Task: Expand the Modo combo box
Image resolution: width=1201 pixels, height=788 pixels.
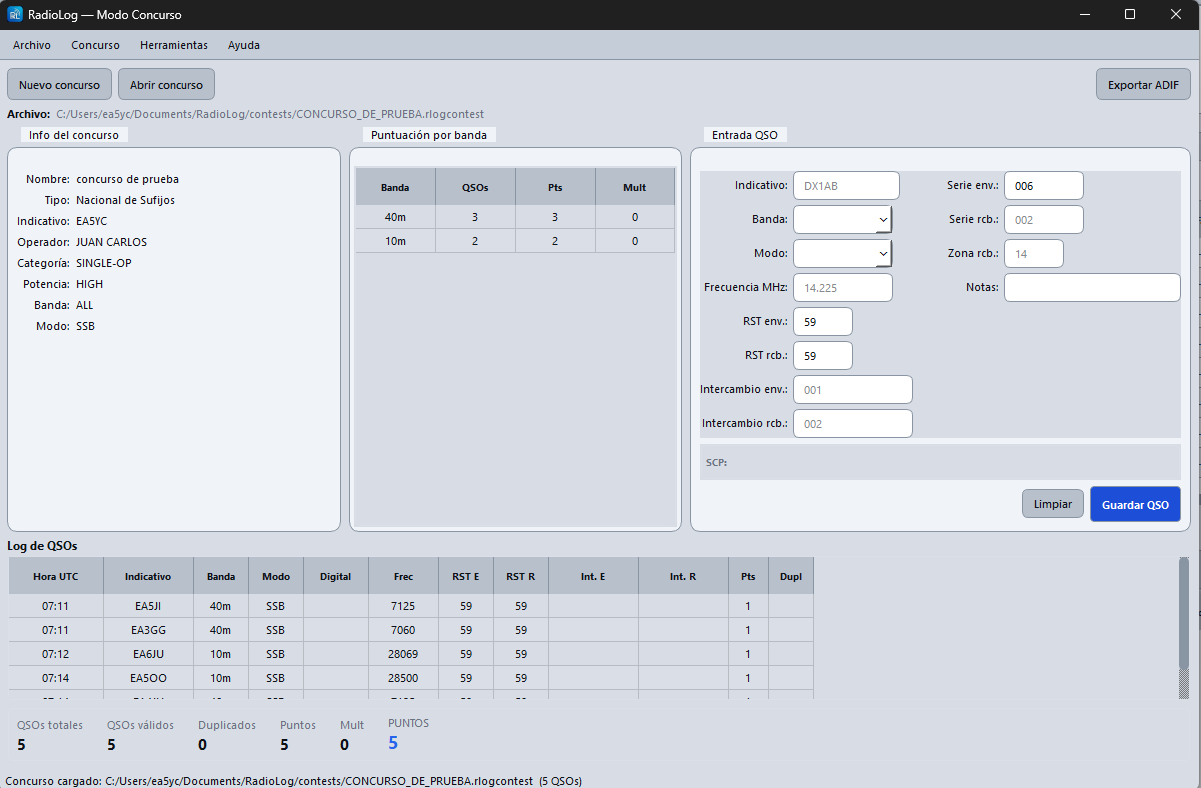Action: (x=842, y=253)
